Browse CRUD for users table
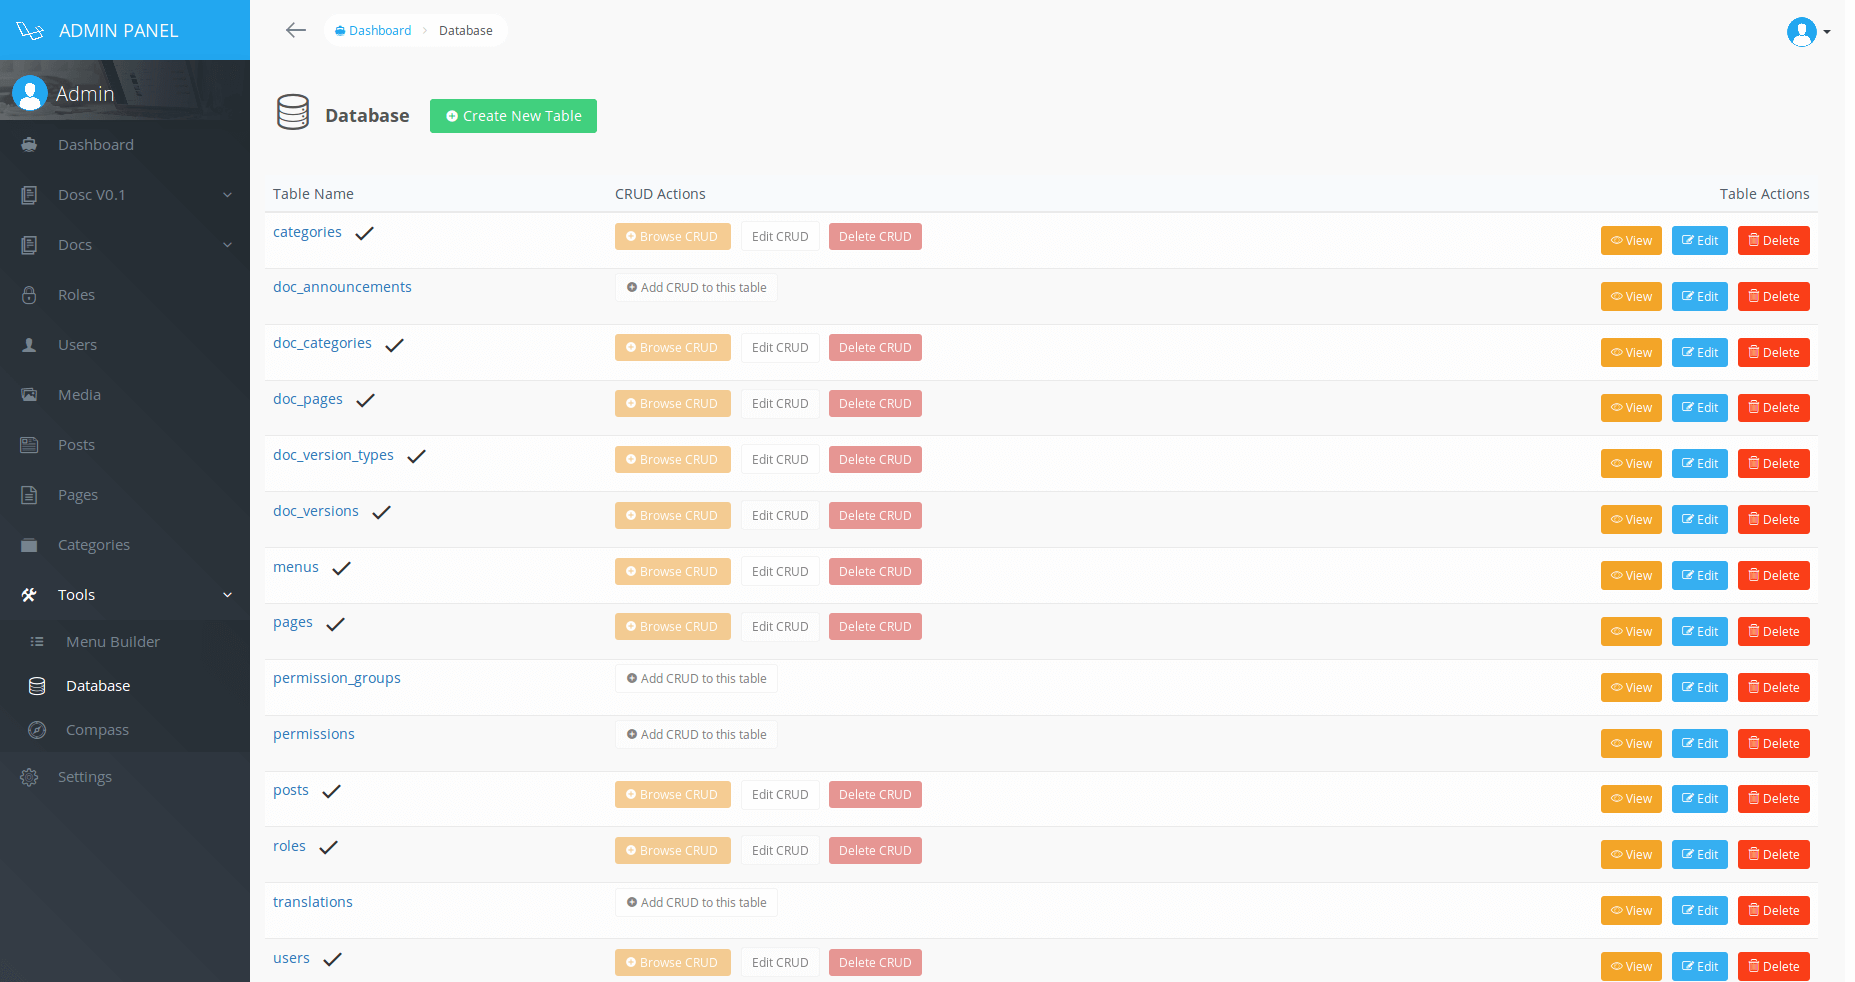Screen dimensions: 1855x982 (672, 963)
